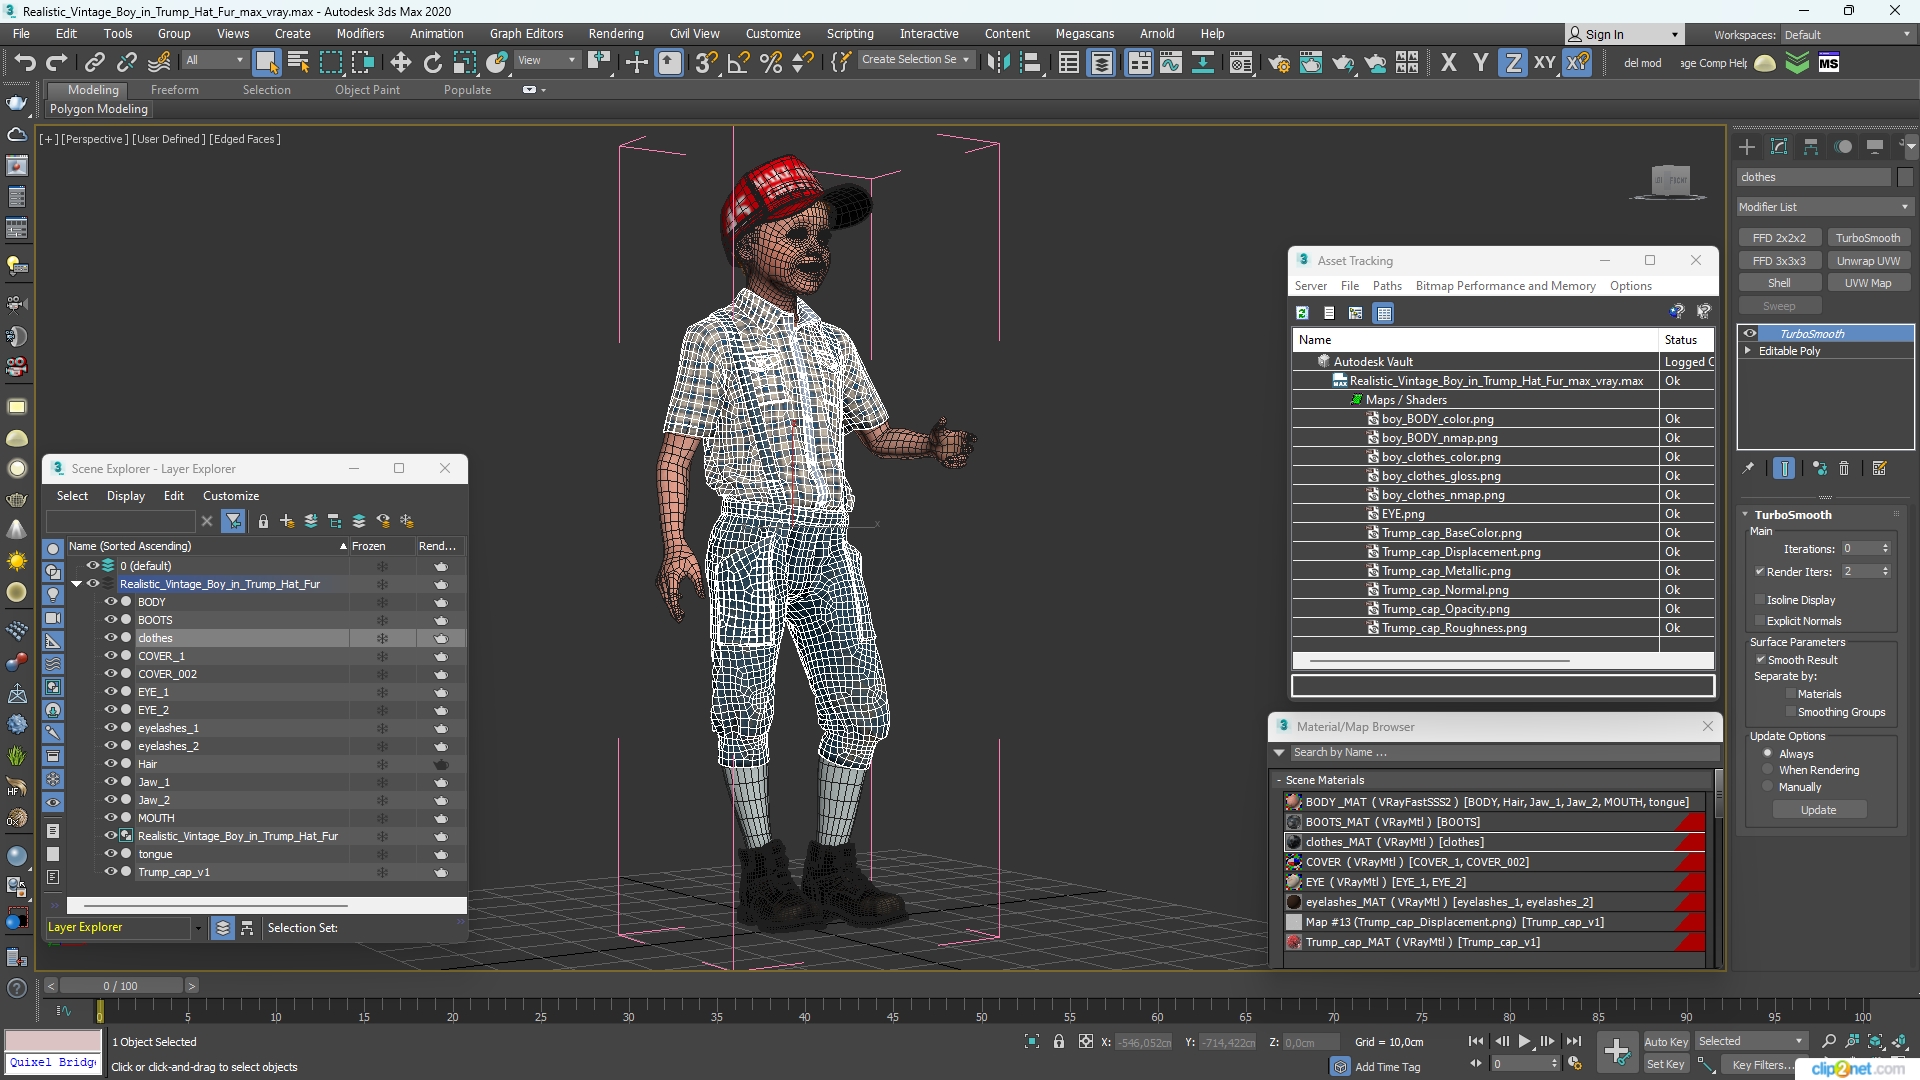Click the Auto Key button

click(x=1666, y=1042)
